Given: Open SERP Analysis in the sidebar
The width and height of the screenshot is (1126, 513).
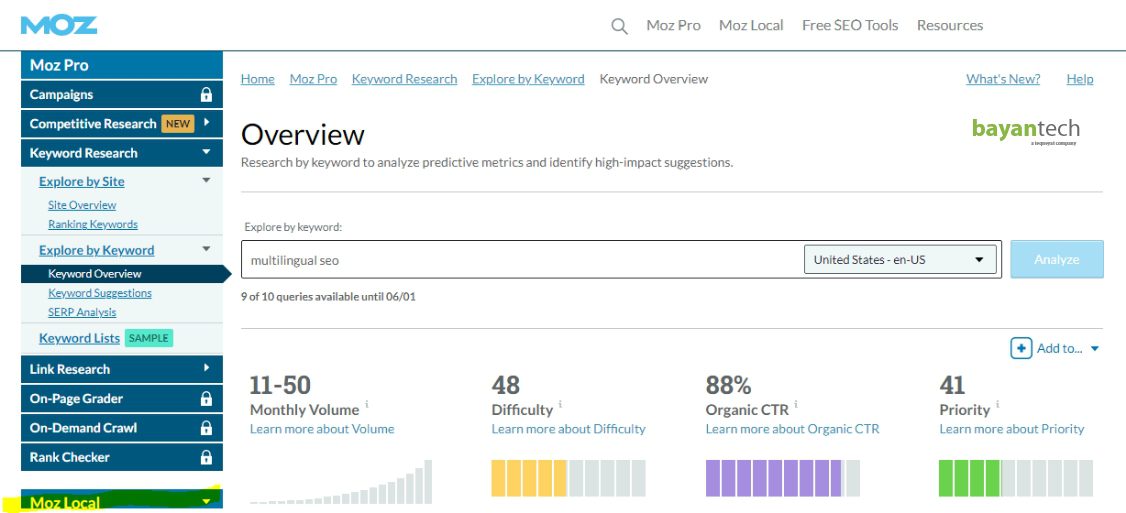Looking at the screenshot, I should [82, 313].
